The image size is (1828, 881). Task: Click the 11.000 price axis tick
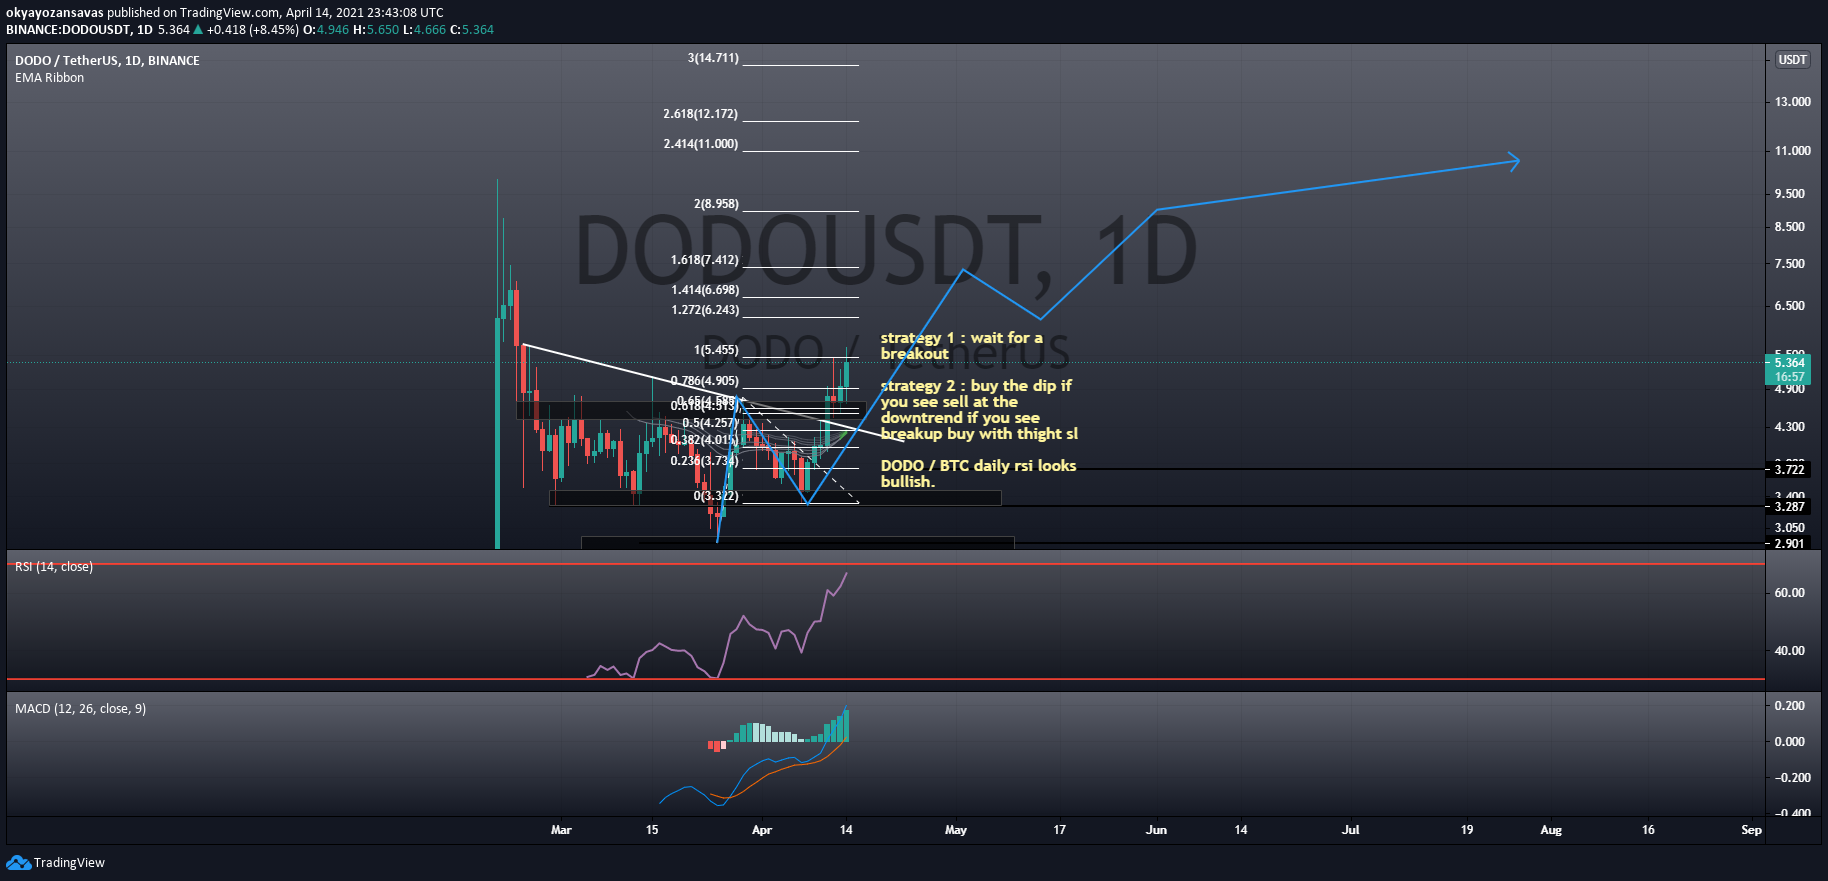[x=1792, y=151]
